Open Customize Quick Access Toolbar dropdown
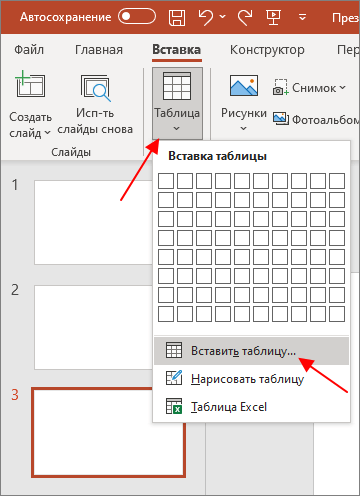 302,17
